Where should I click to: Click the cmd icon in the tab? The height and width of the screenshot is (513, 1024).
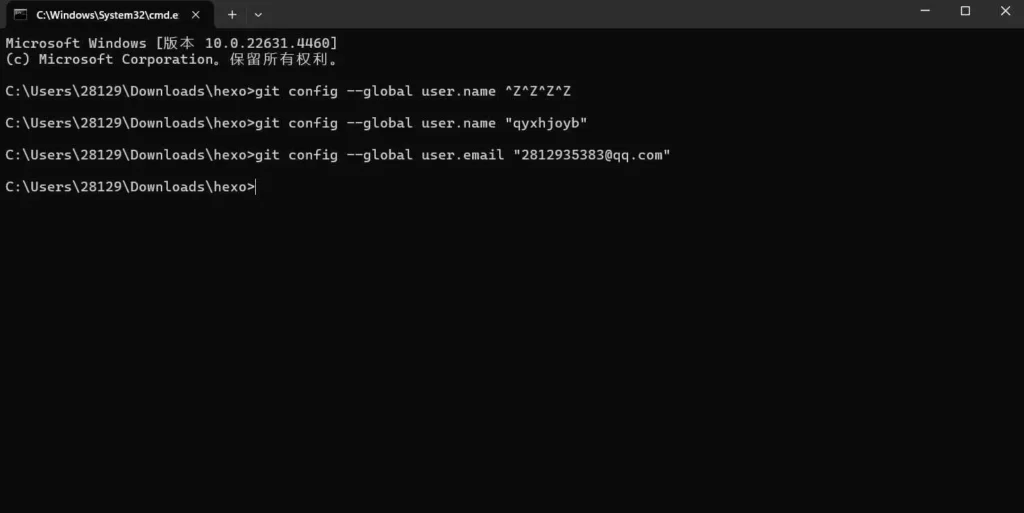coord(20,14)
